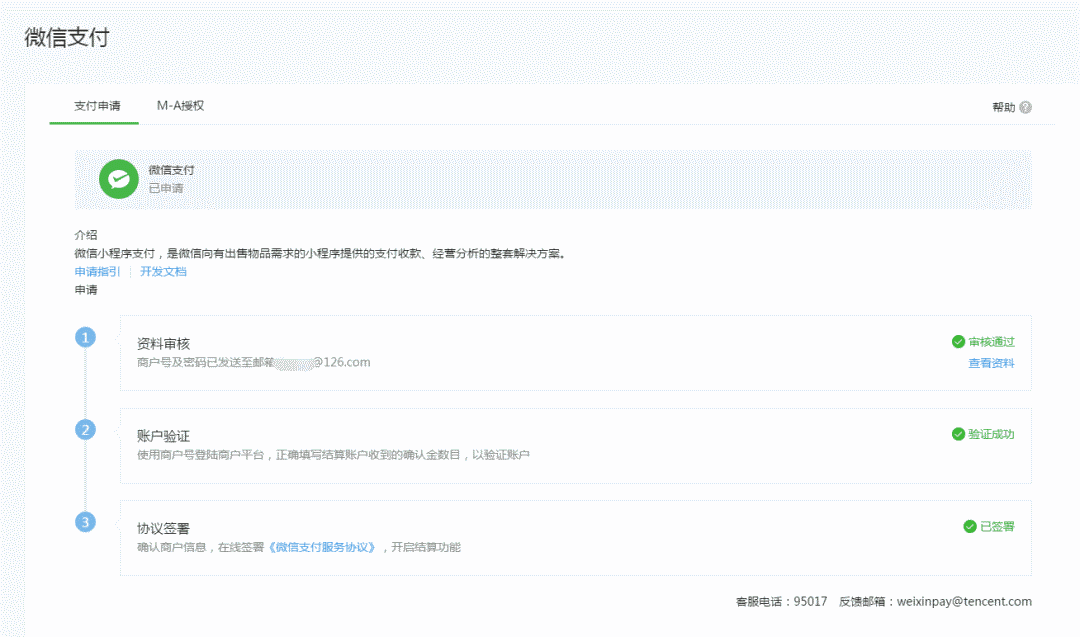Viewport: 1080px width, 637px height.
Task: Click the email ending in @126.com
Action: pos(322,362)
